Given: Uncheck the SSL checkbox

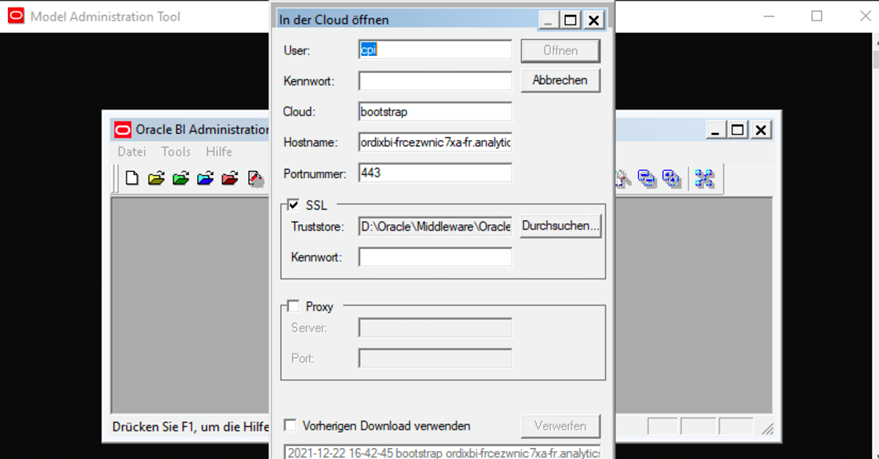Looking at the screenshot, I should pos(293,205).
